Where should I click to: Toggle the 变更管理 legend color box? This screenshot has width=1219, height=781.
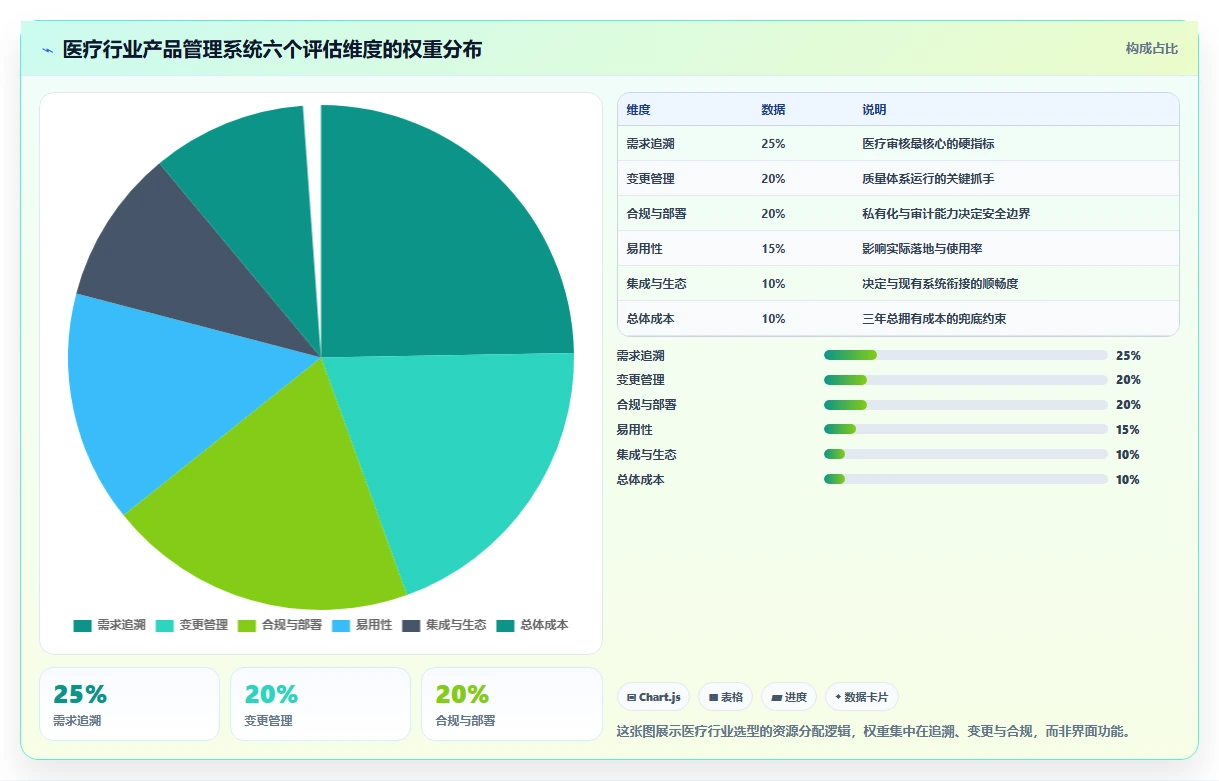pyautogui.click(x=165, y=625)
